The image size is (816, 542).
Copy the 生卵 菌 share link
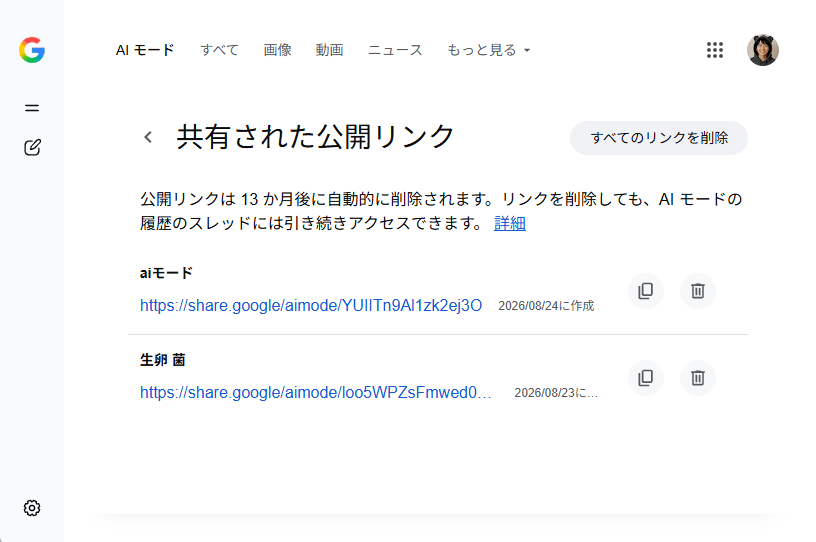(645, 377)
